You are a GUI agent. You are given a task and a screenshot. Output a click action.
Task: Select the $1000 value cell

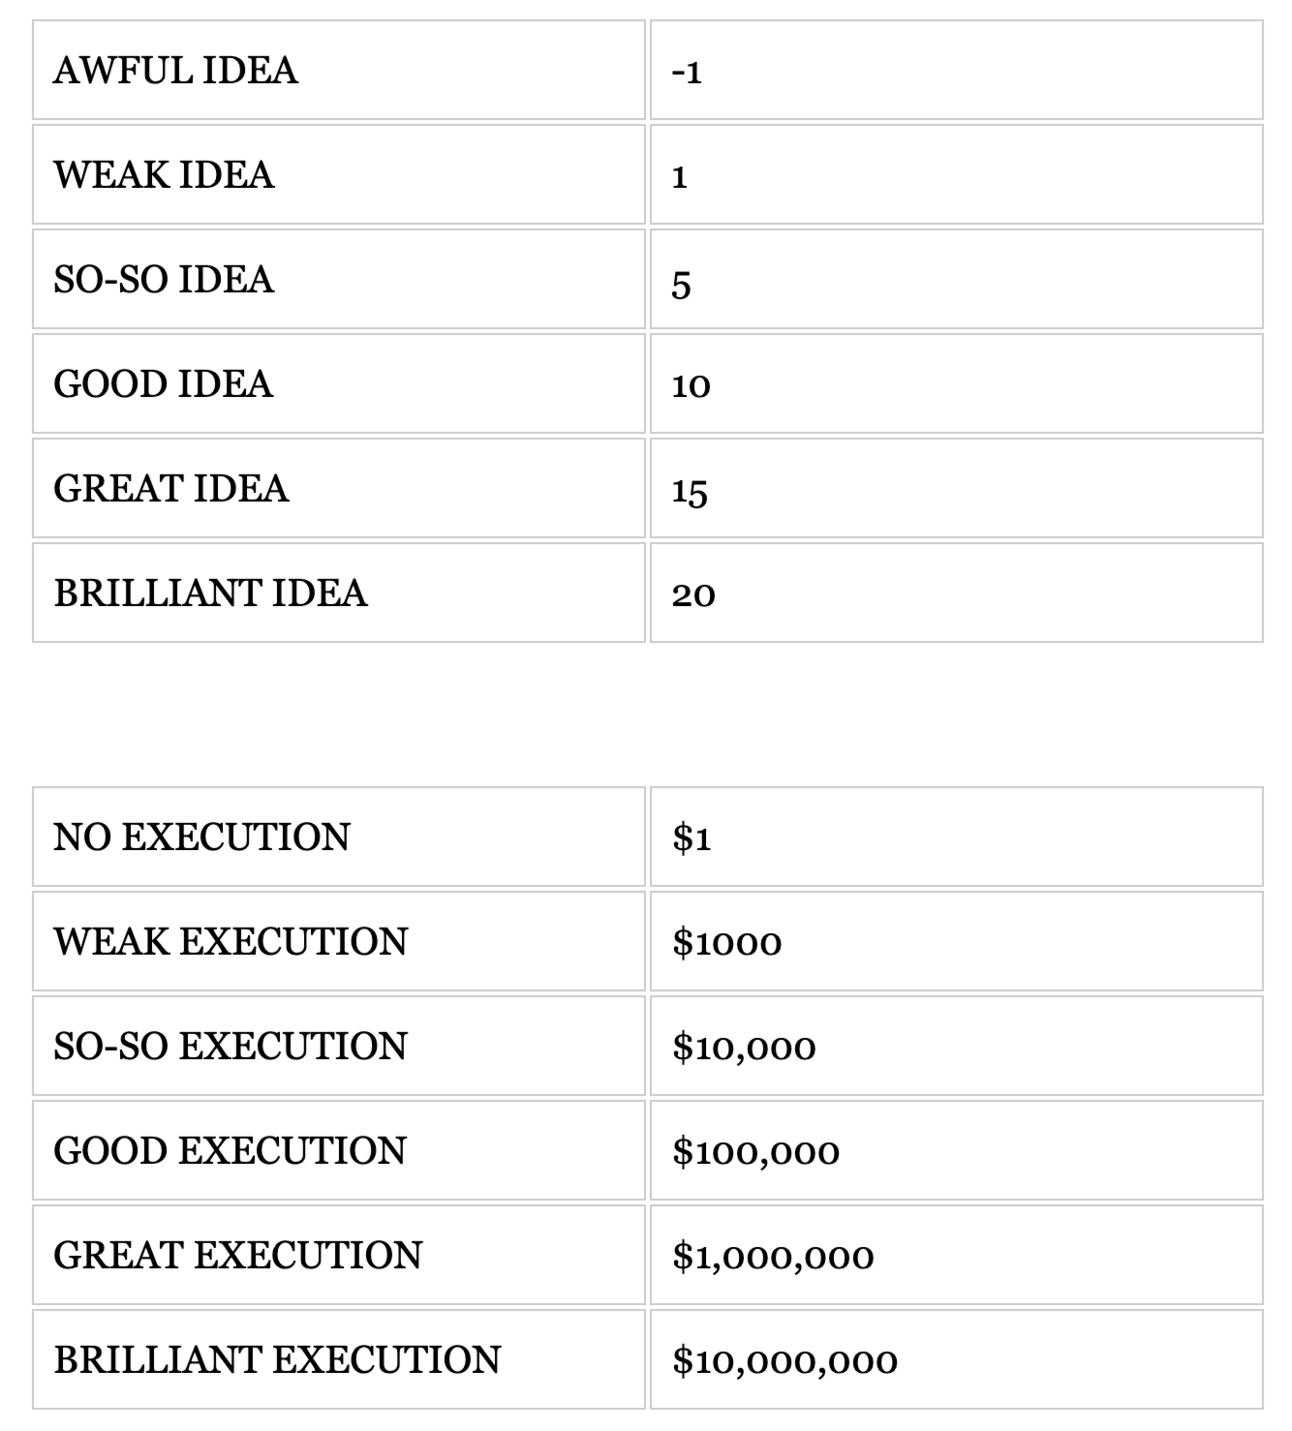click(x=727, y=942)
